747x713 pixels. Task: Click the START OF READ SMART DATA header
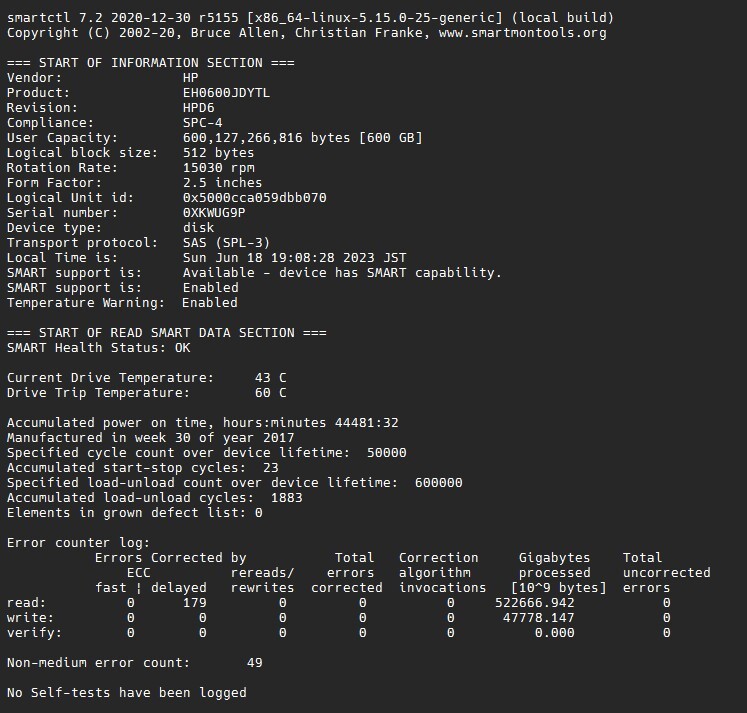(x=166, y=333)
